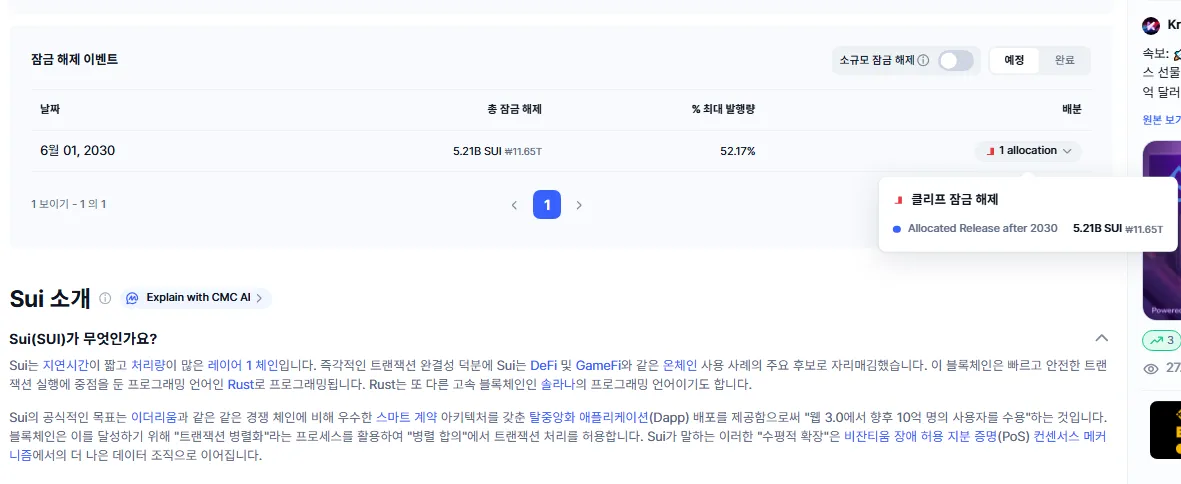Open the 원본 보기 link
This screenshot has width=1181, height=484.
click(1161, 120)
